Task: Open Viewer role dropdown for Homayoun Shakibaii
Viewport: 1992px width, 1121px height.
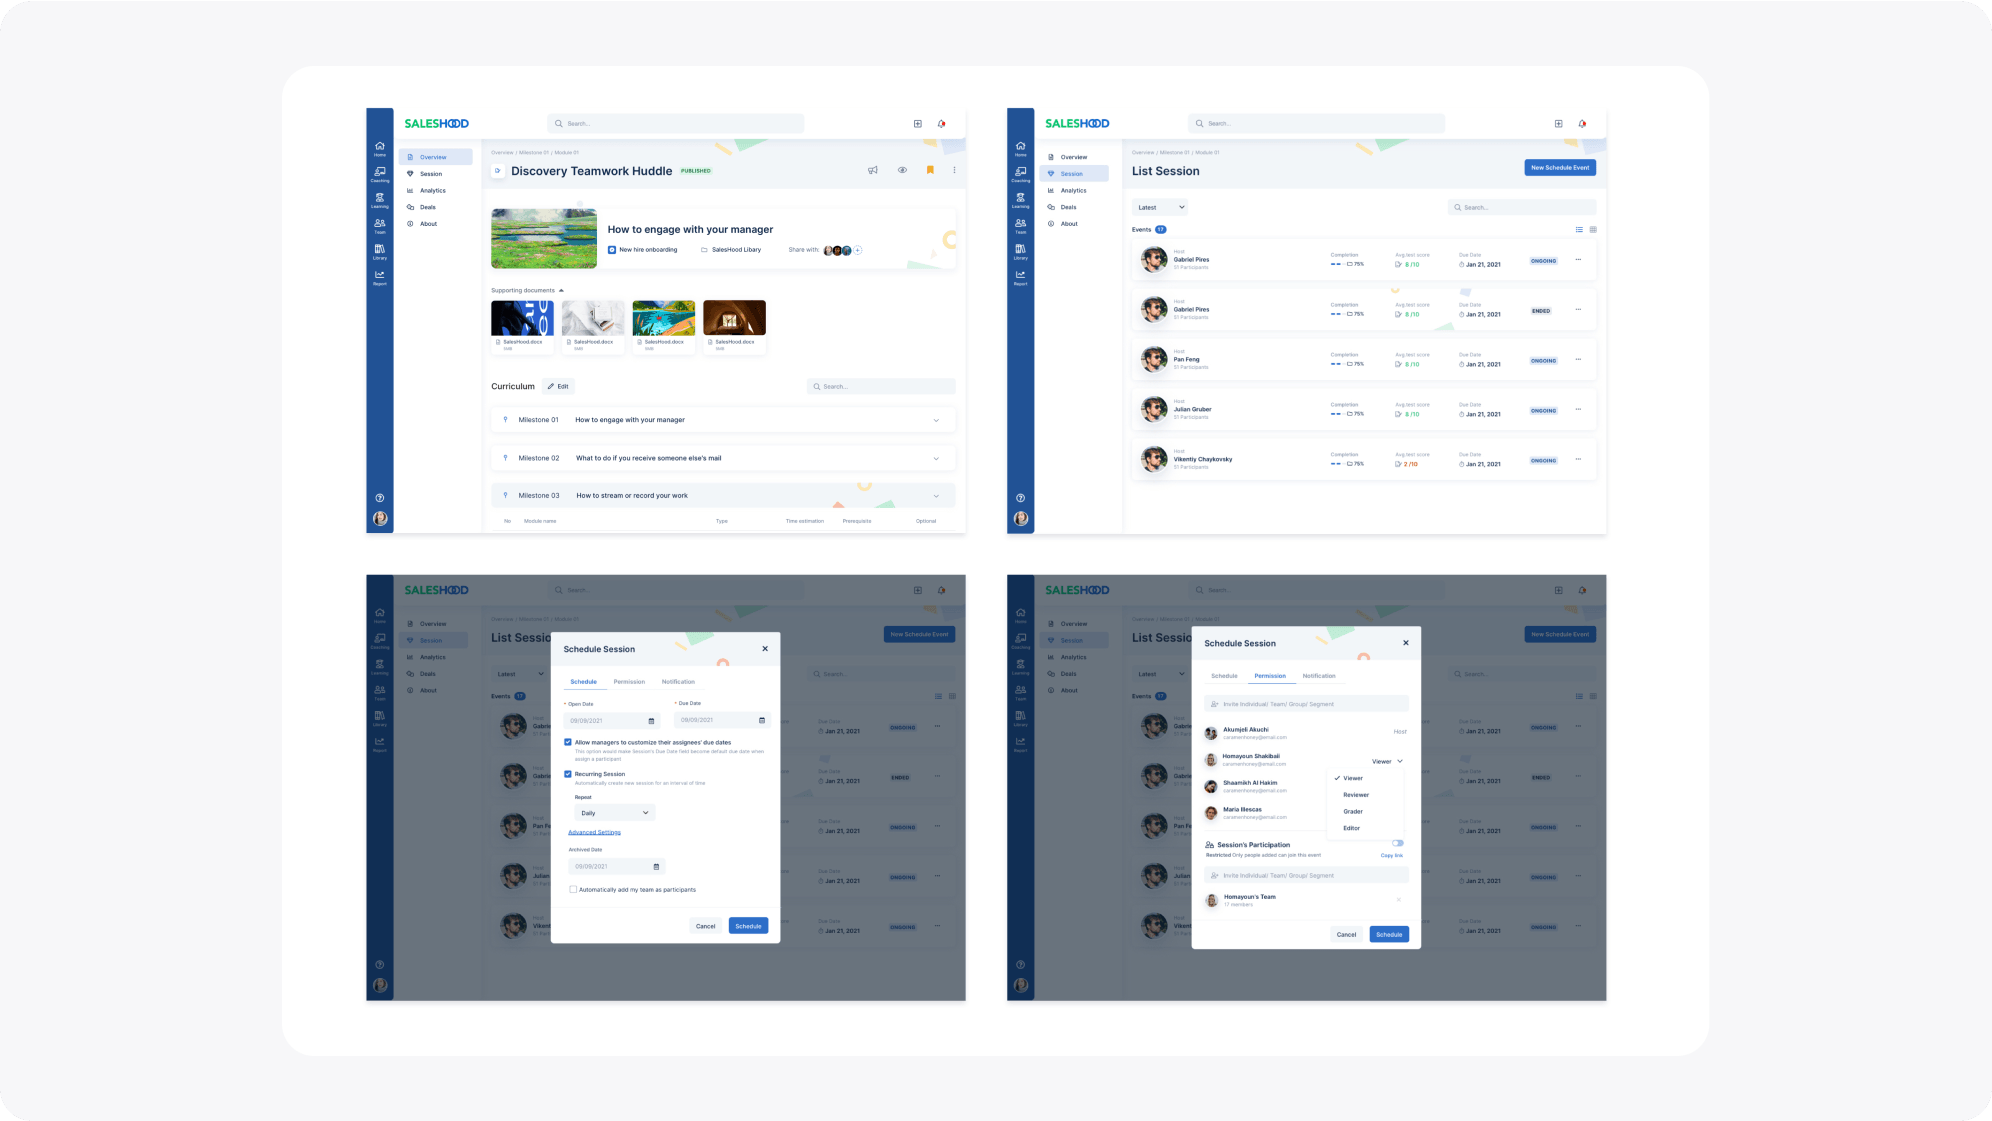Action: click(x=1387, y=762)
